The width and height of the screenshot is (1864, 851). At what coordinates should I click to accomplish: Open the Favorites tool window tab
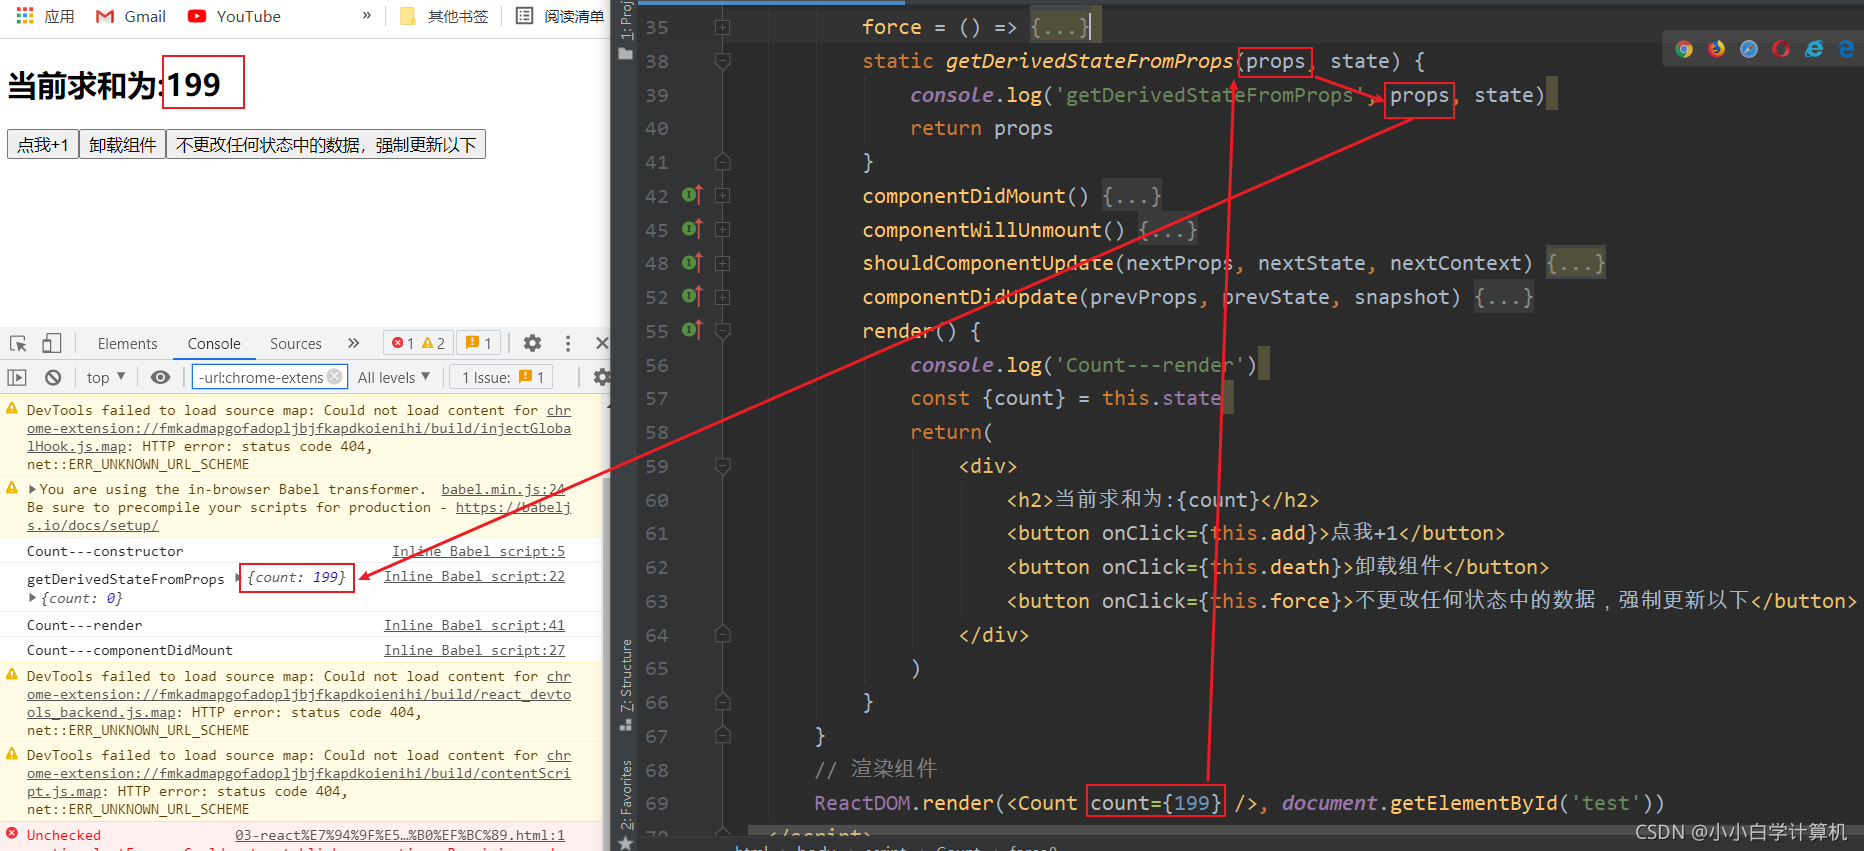(x=626, y=804)
